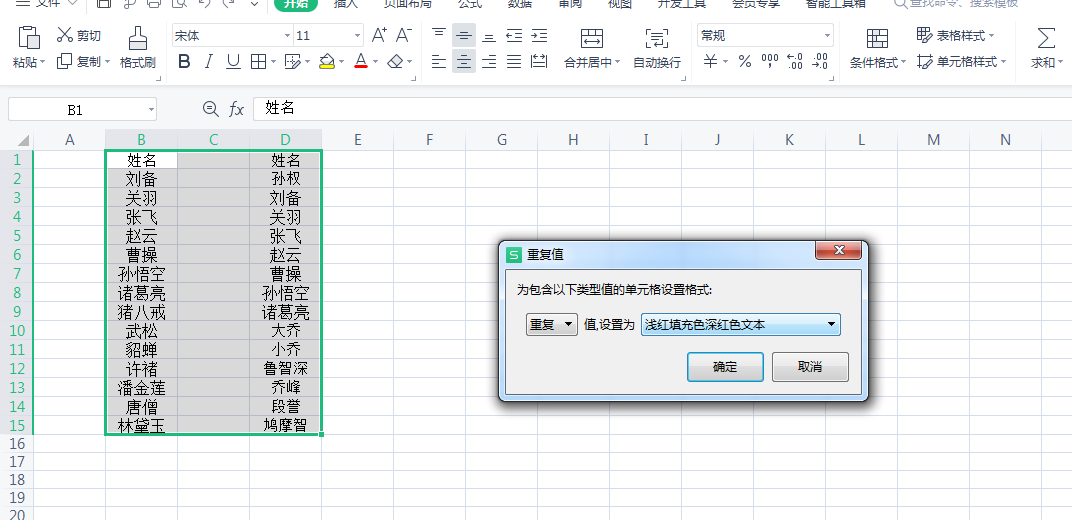Expand the Name Box dropdown B1
The width and height of the screenshot is (1072, 520).
(151, 109)
